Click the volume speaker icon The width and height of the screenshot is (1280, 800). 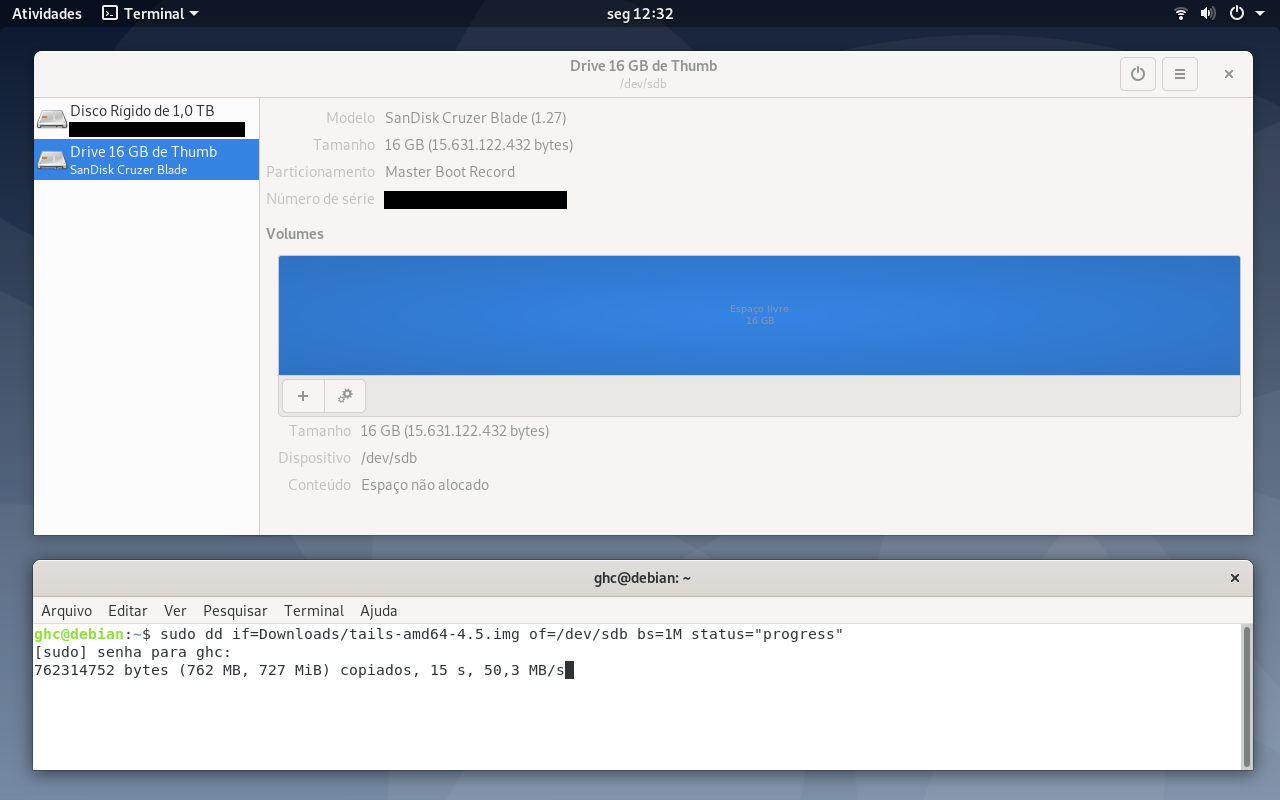point(1207,13)
